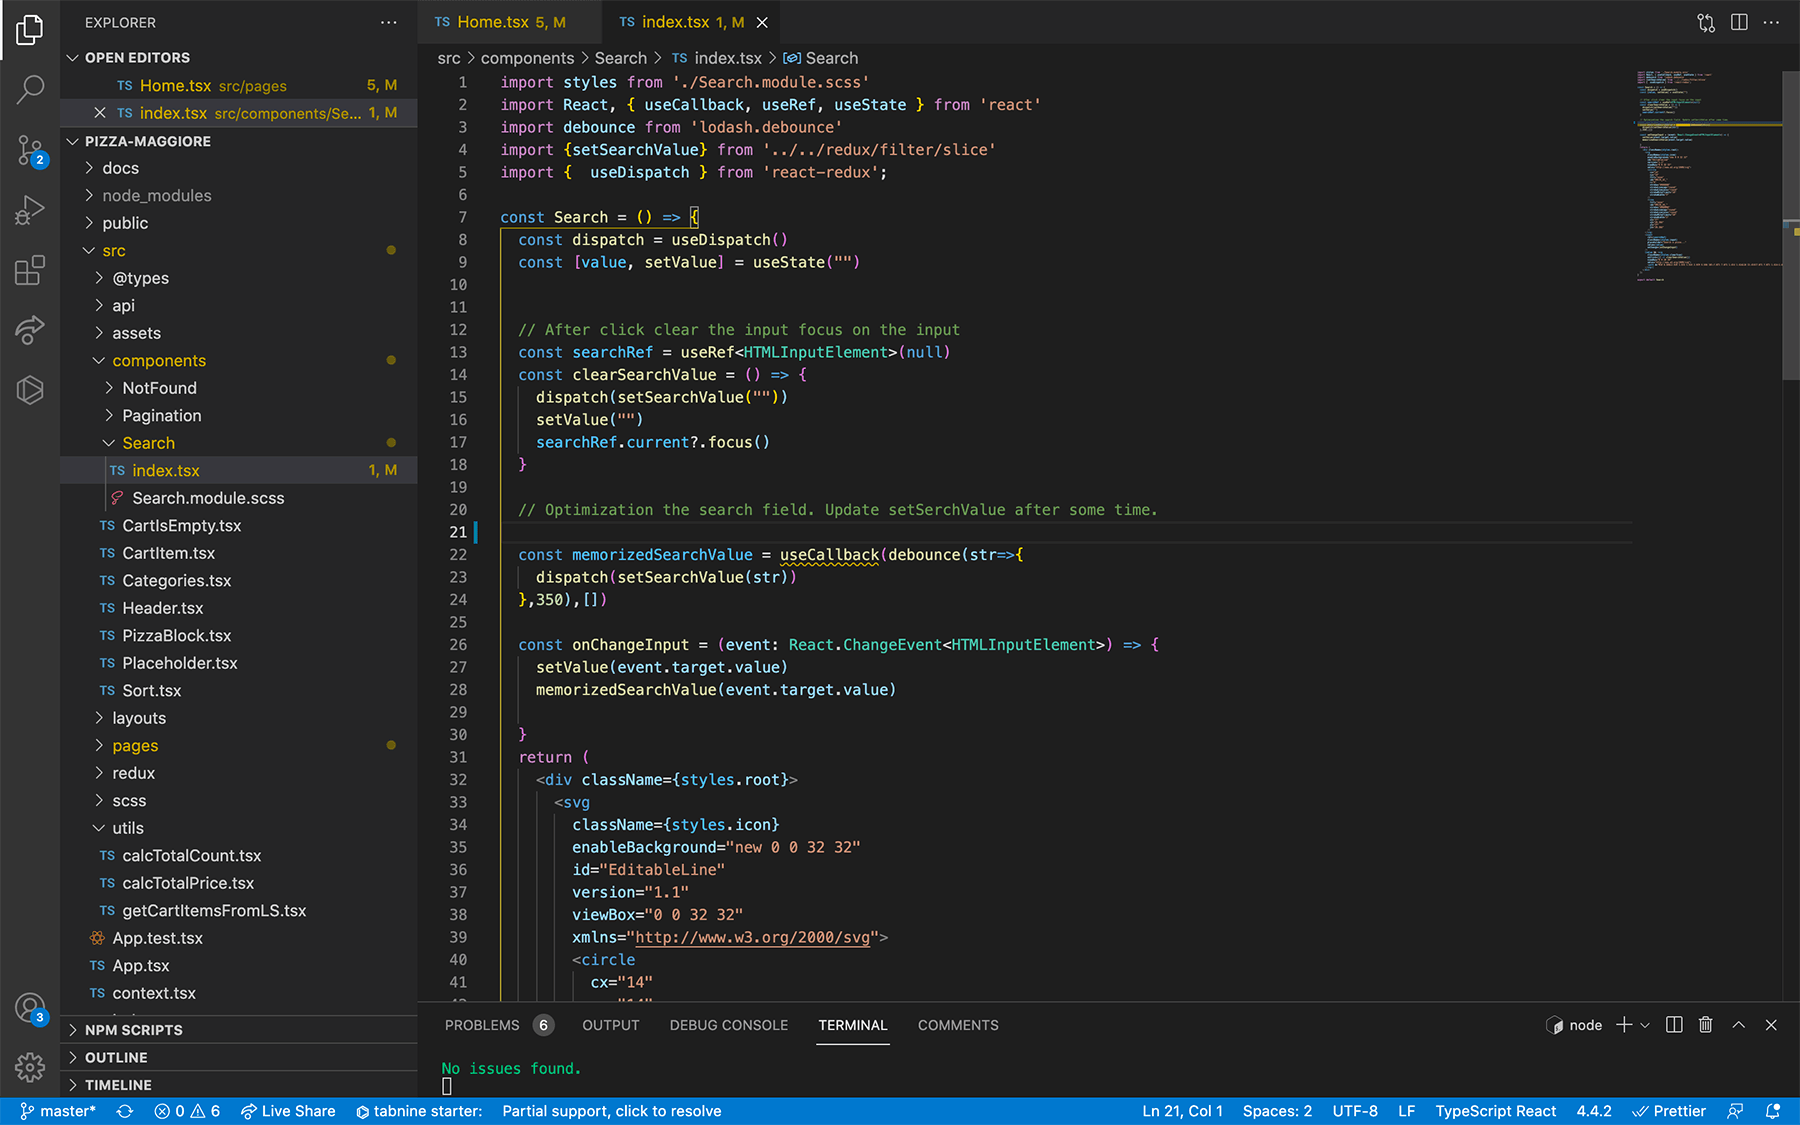Image resolution: width=1800 pixels, height=1125 pixels.
Task: Open editor more actions ellipsis menu
Action: click(1772, 22)
